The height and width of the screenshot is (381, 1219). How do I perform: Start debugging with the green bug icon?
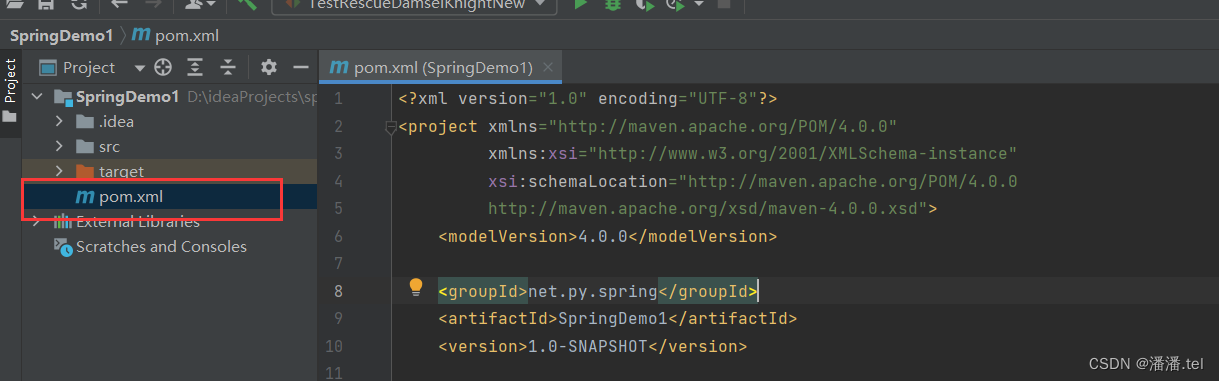[613, 5]
